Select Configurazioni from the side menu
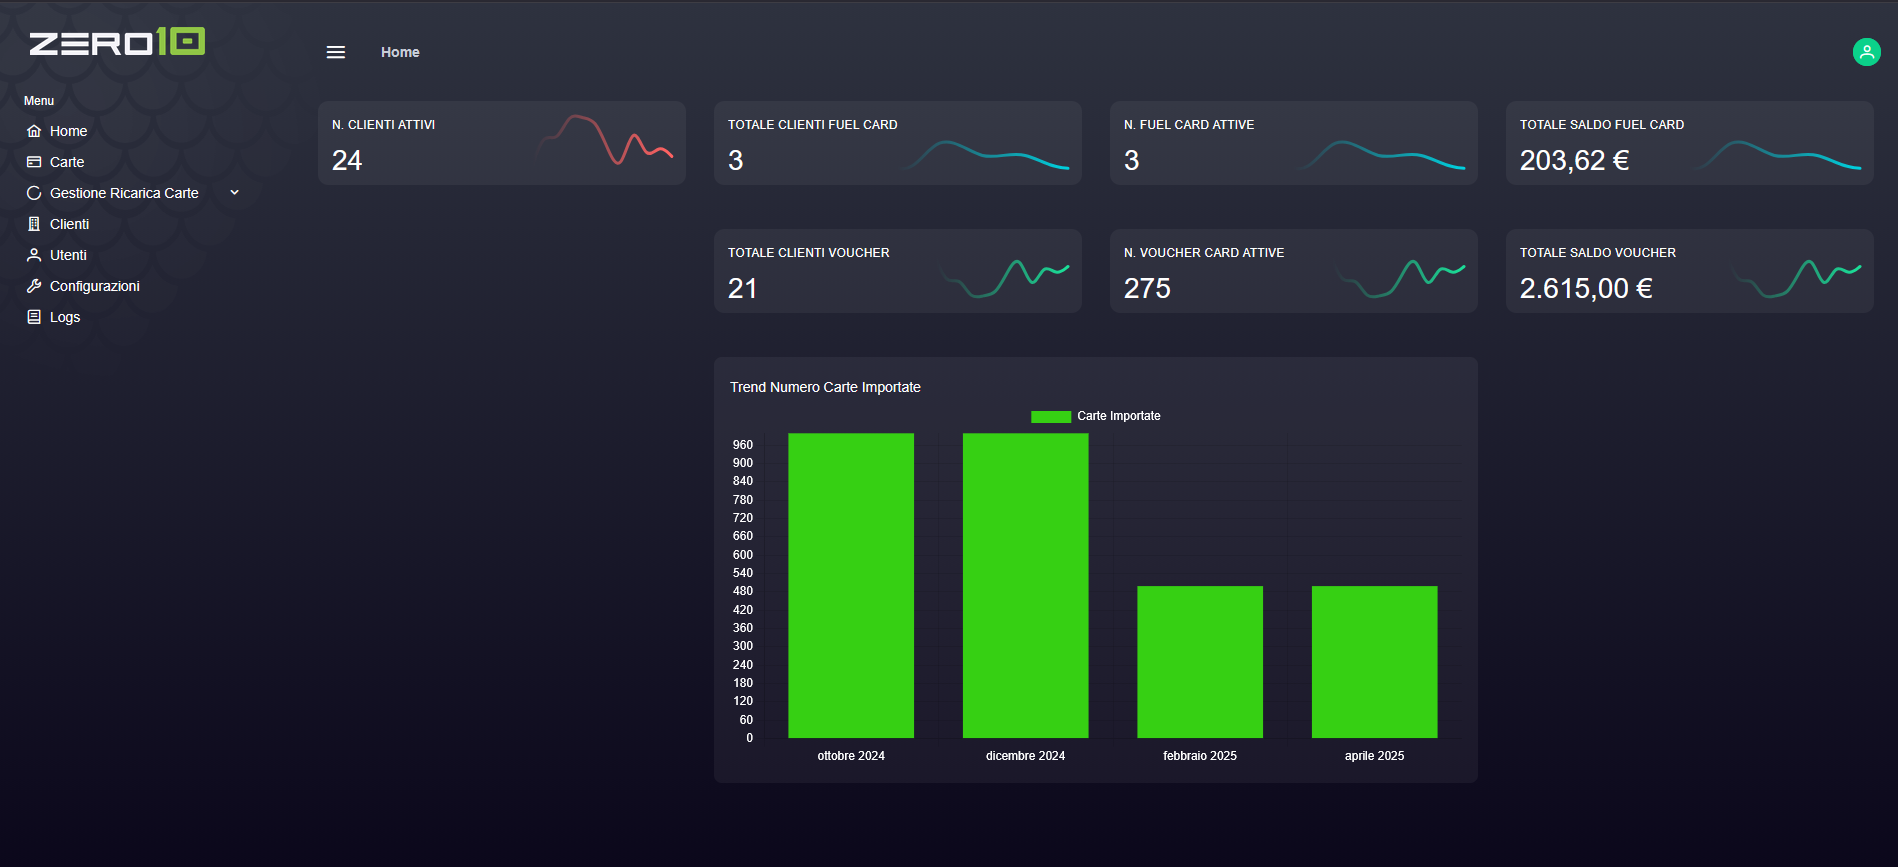 [x=95, y=286]
